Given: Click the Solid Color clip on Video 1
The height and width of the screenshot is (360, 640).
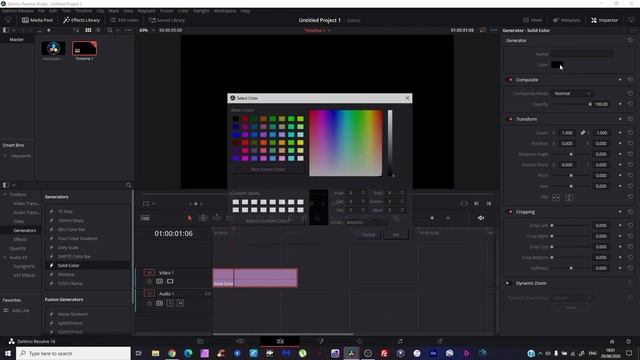Looking at the screenshot, I should pyautogui.click(x=255, y=278).
